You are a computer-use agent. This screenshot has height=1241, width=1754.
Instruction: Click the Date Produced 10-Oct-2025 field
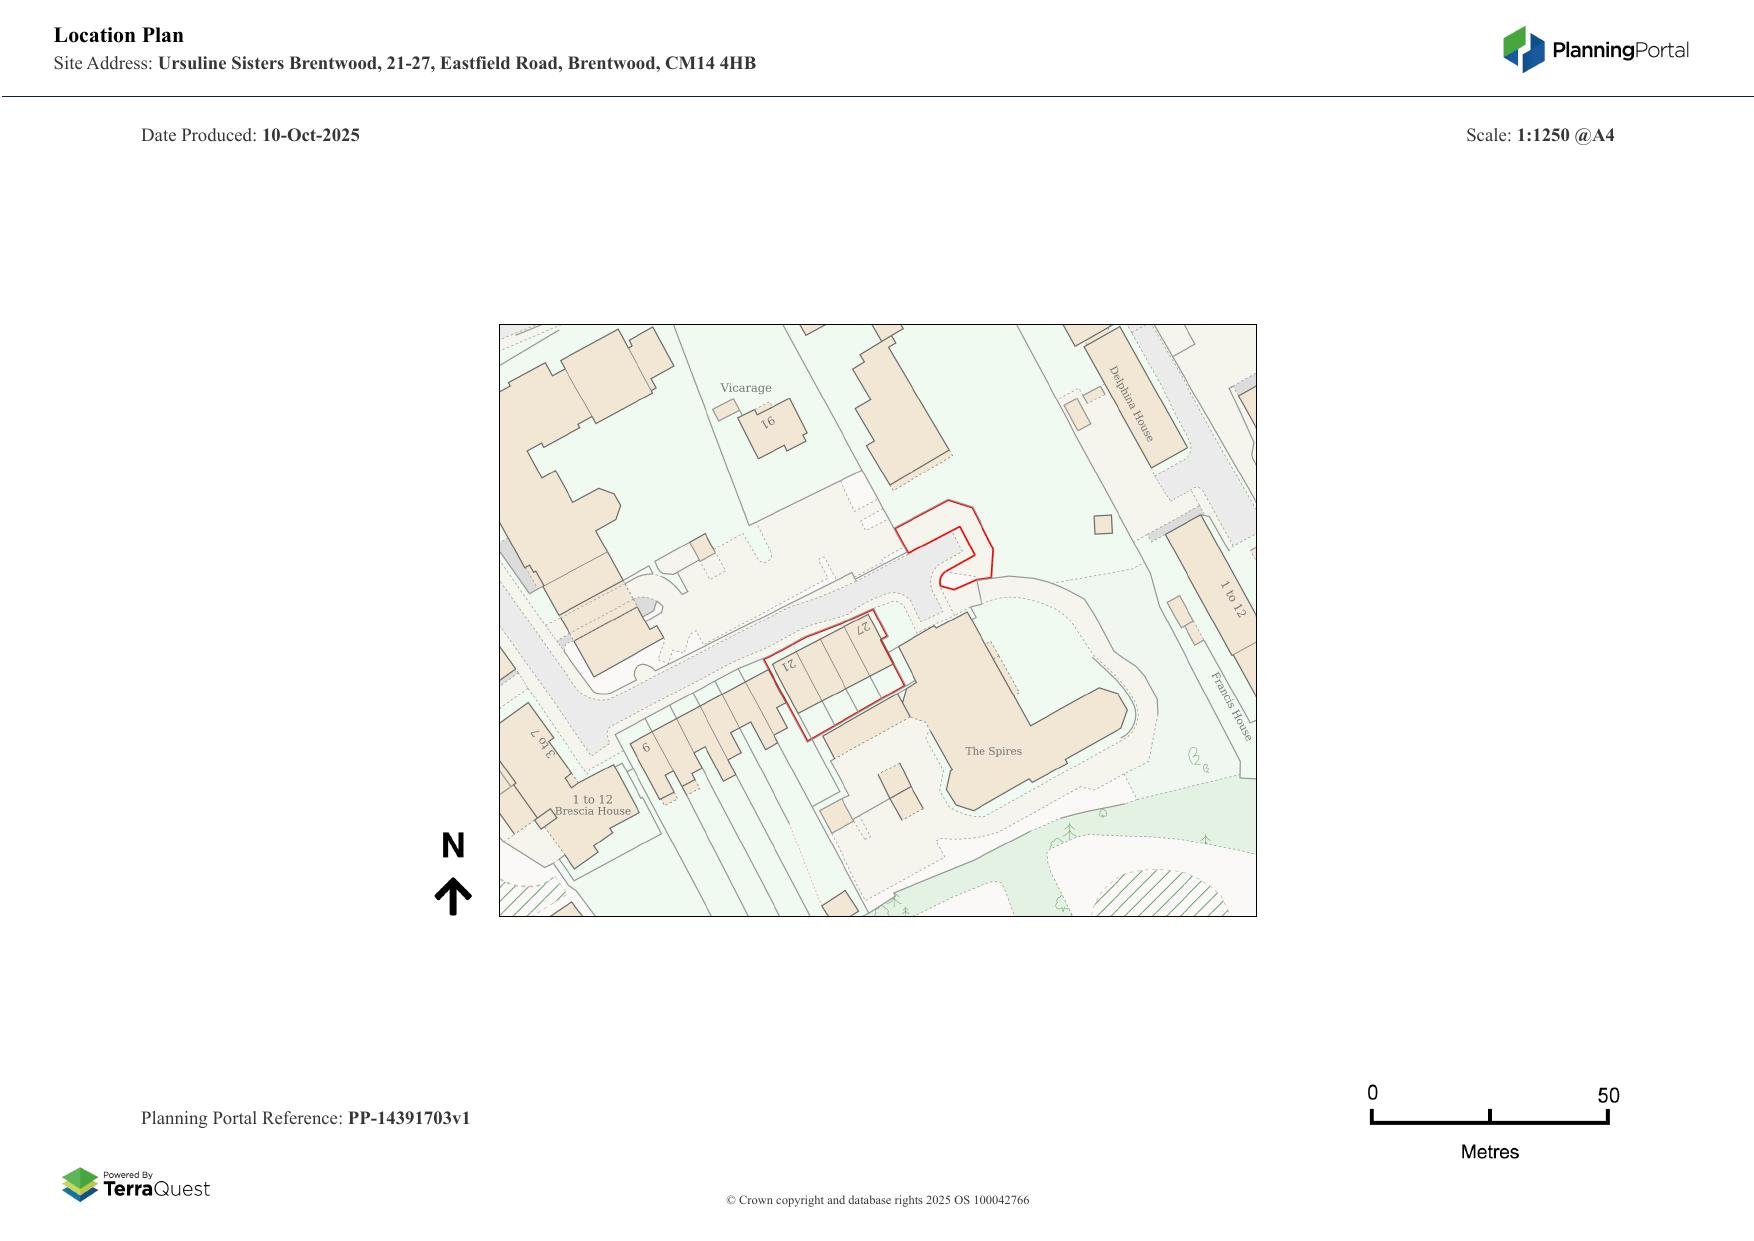point(251,134)
